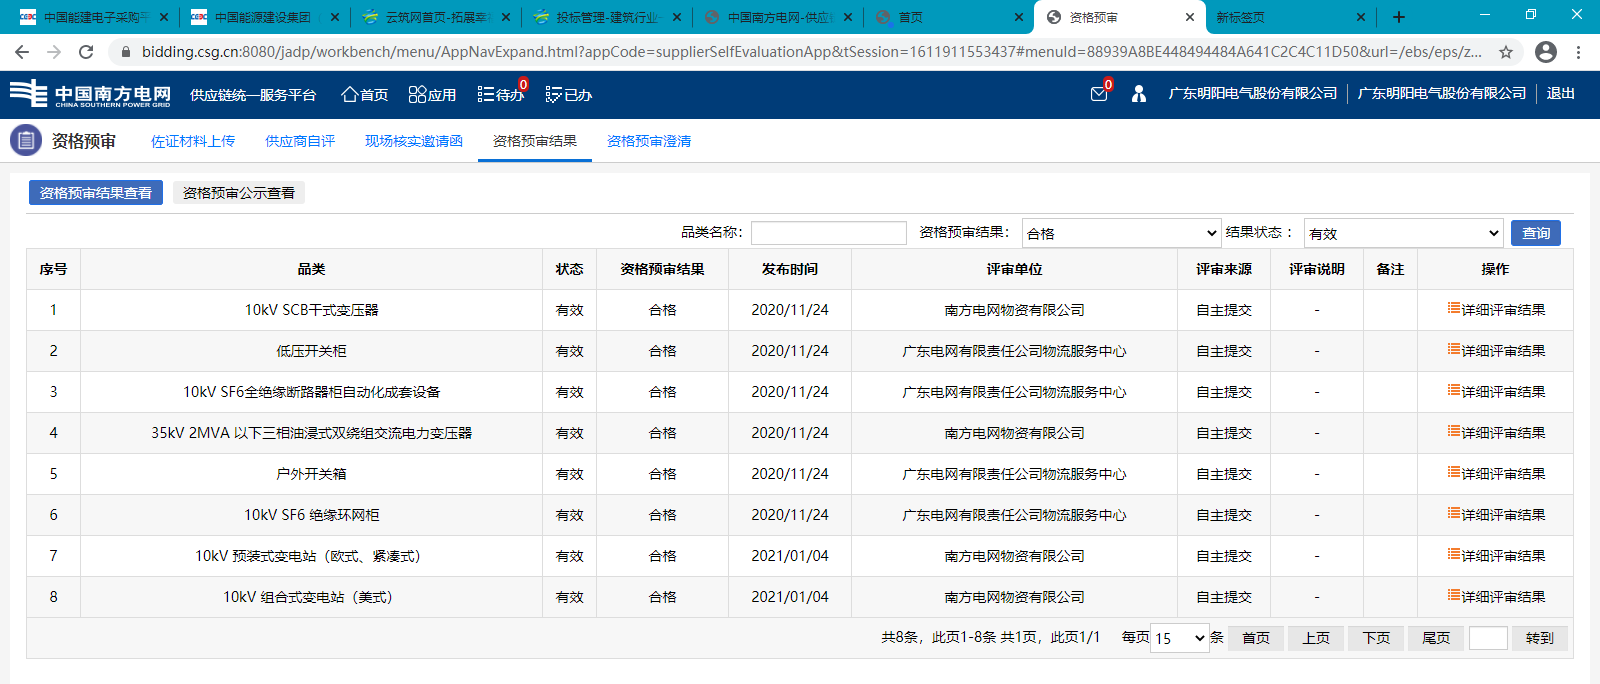Click the mail envelope notification icon
This screenshot has height=684, width=1600.
[1099, 94]
